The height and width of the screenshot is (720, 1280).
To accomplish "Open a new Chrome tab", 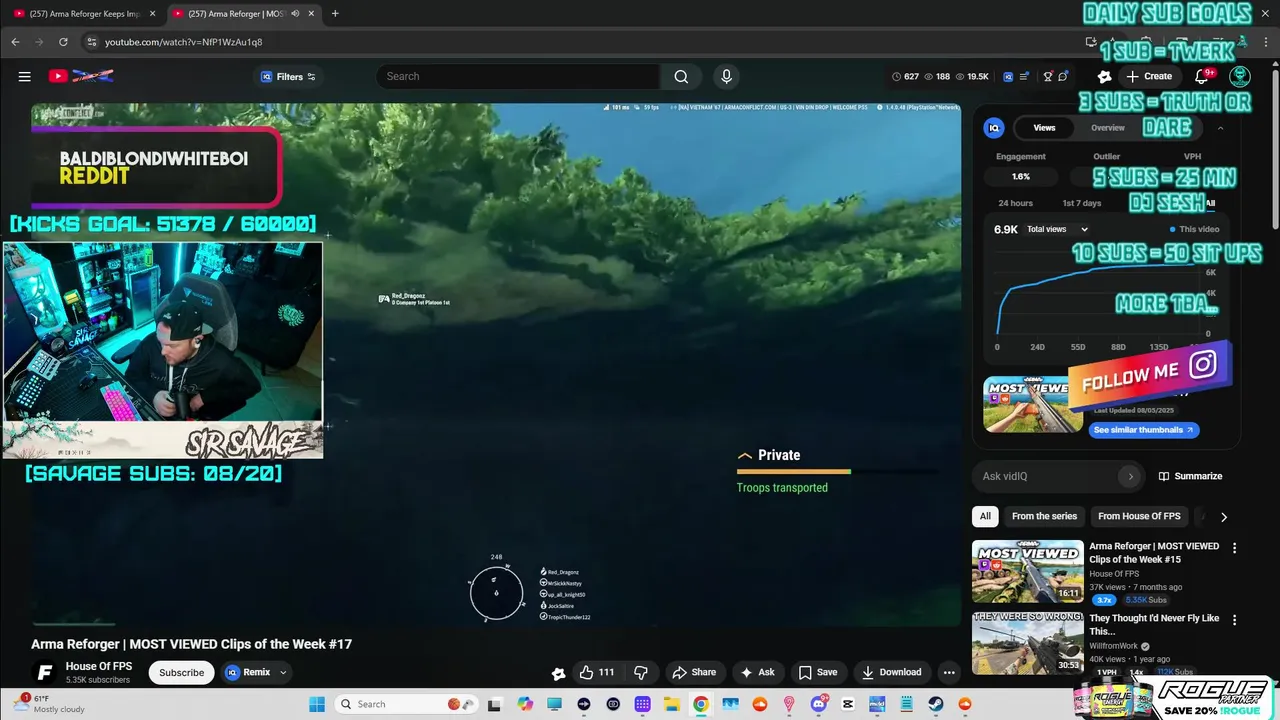I will click(335, 14).
